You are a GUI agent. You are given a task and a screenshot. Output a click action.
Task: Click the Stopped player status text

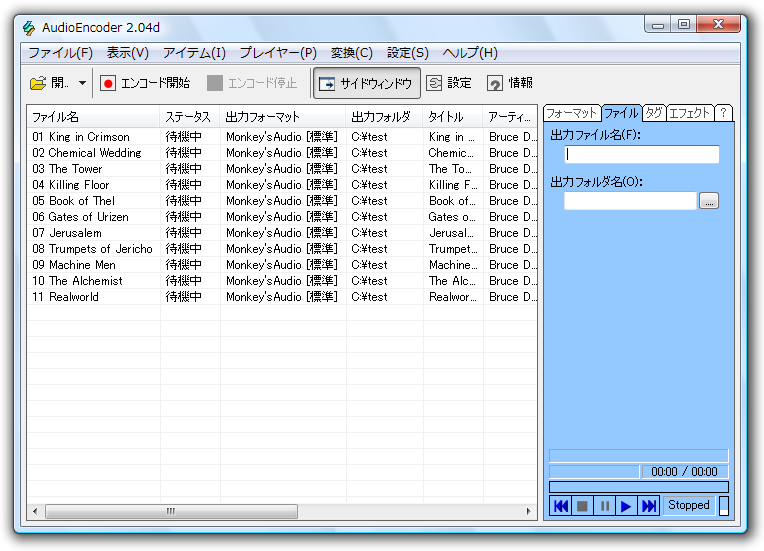tap(688, 505)
